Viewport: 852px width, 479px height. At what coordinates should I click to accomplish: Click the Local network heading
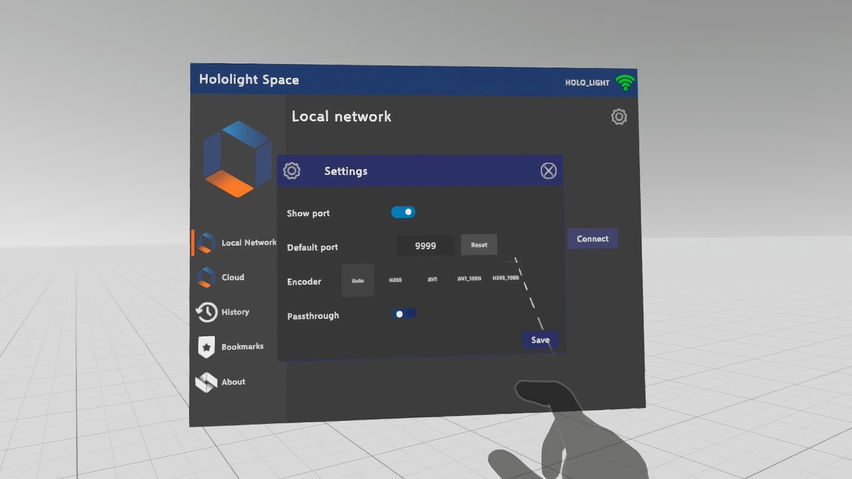coord(341,116)
